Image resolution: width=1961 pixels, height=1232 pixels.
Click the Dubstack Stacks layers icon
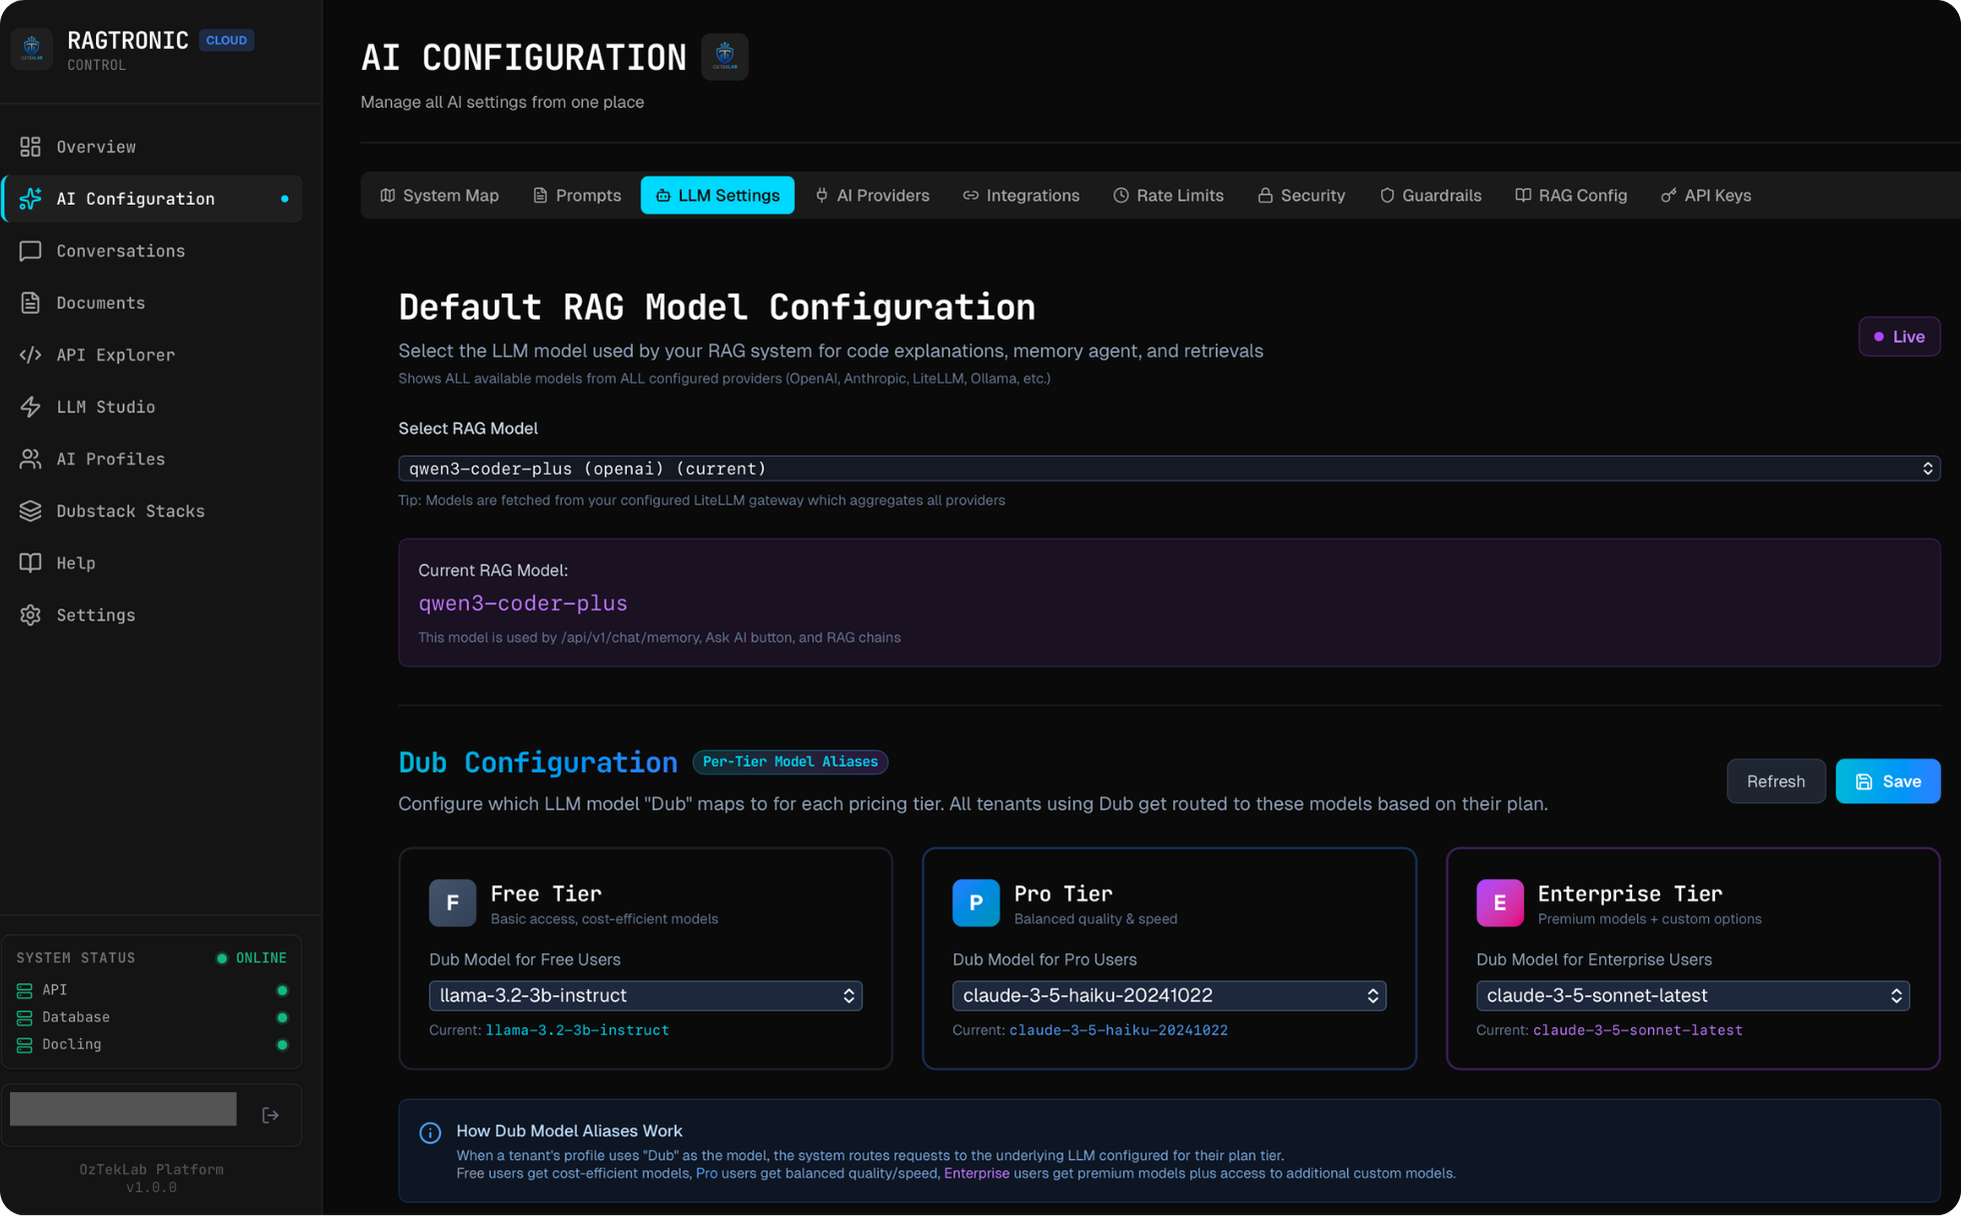pyautogui.click(x=30, y=511)
